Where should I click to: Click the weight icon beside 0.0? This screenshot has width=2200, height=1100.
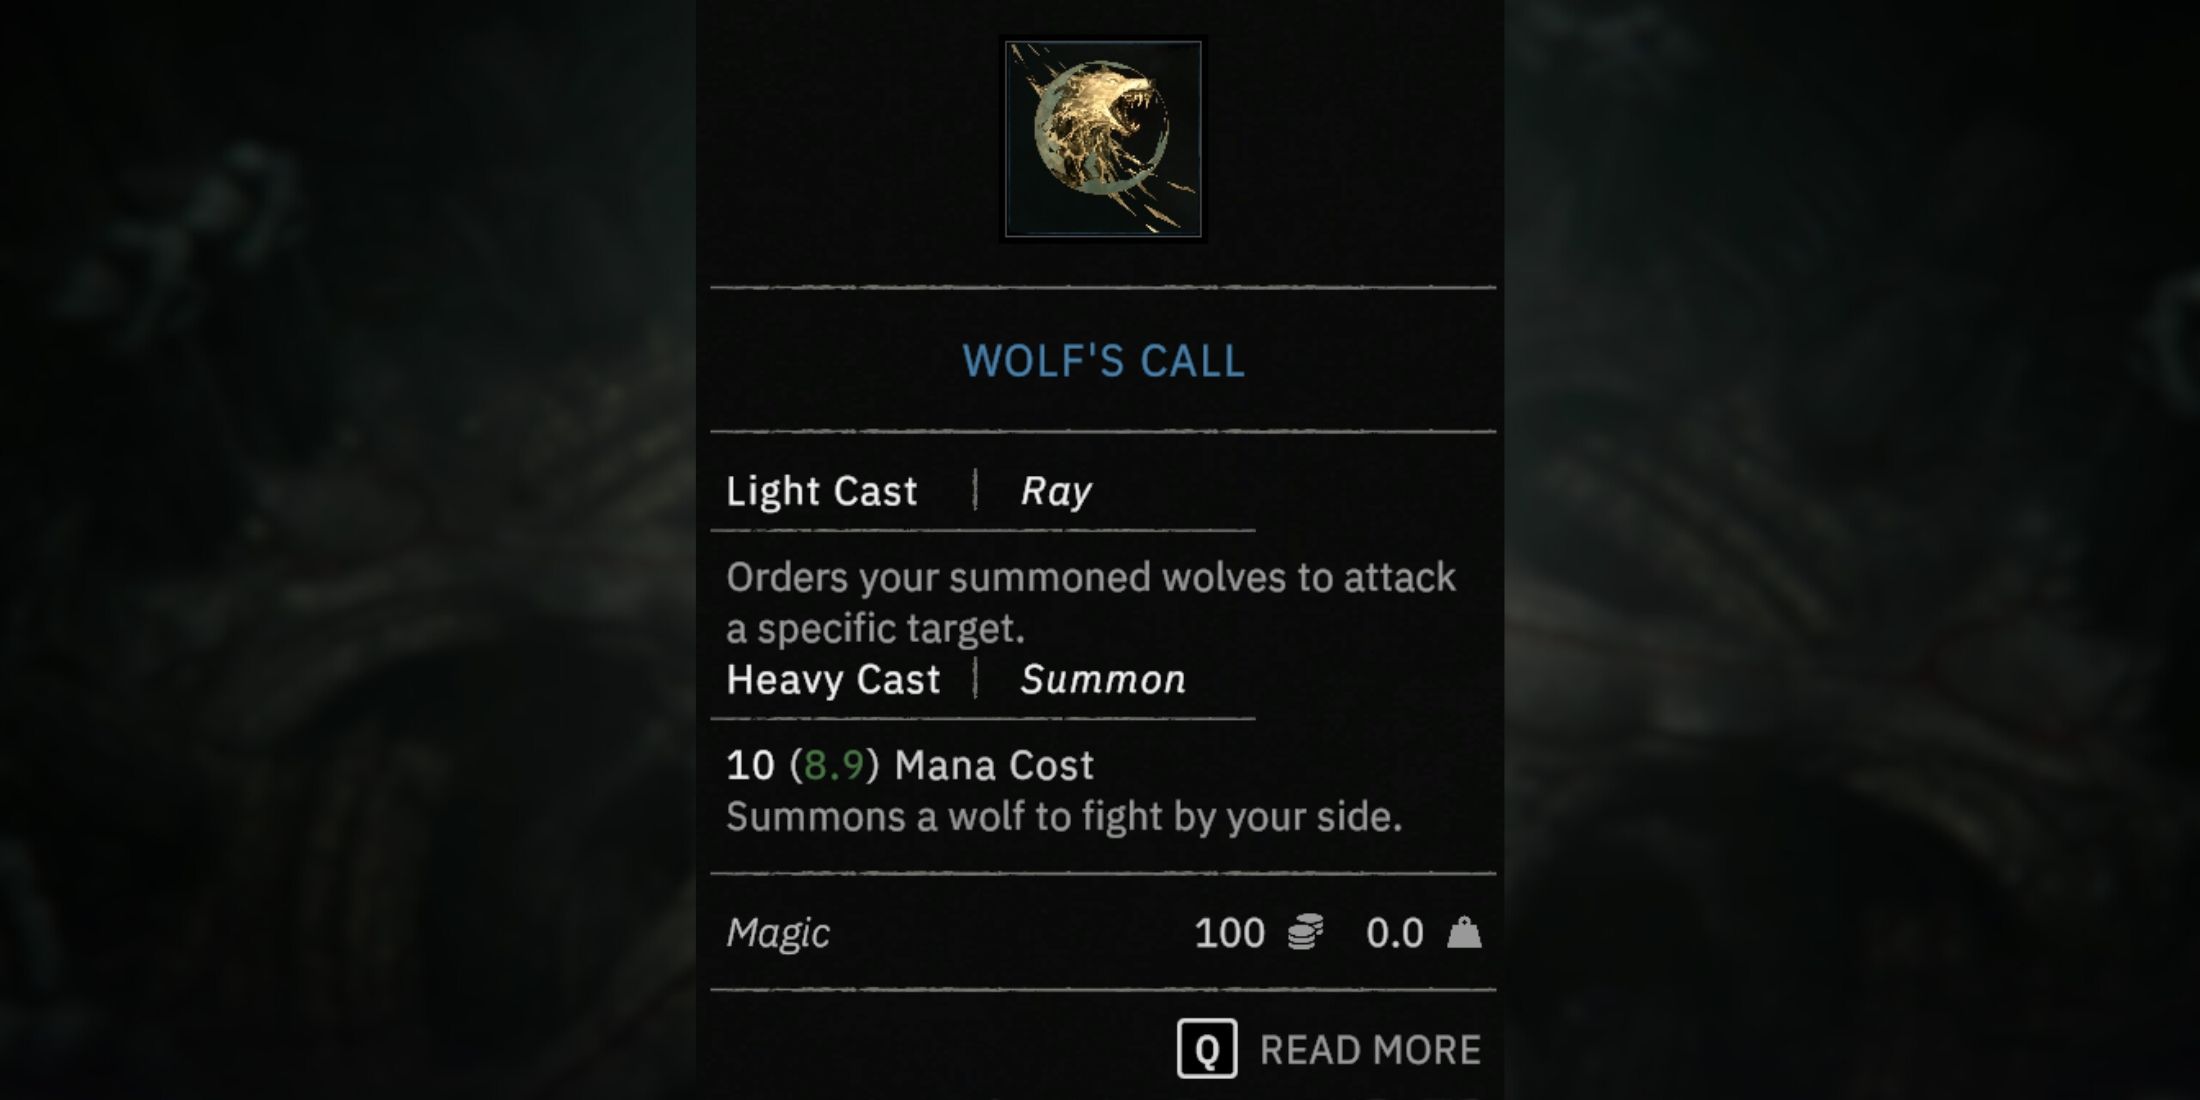tap(1464, 932)
